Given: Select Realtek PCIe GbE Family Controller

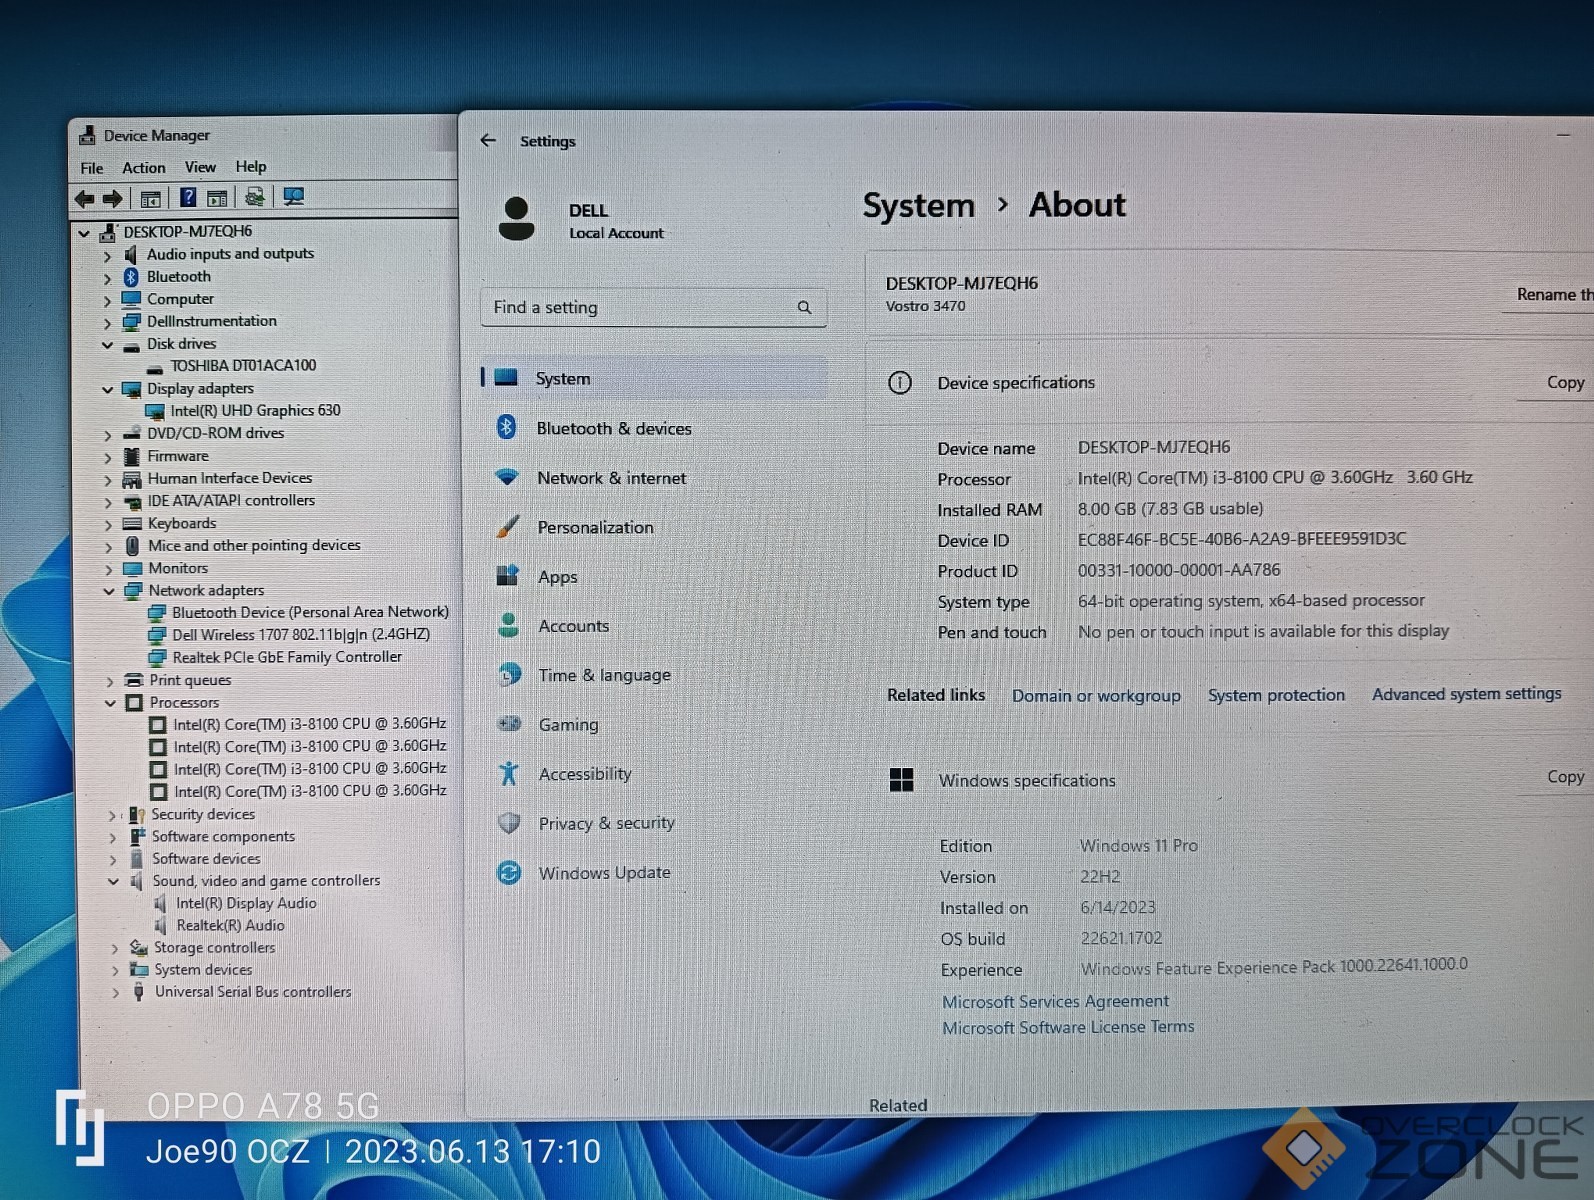Looking at the screenshot, I should (287, 657).
